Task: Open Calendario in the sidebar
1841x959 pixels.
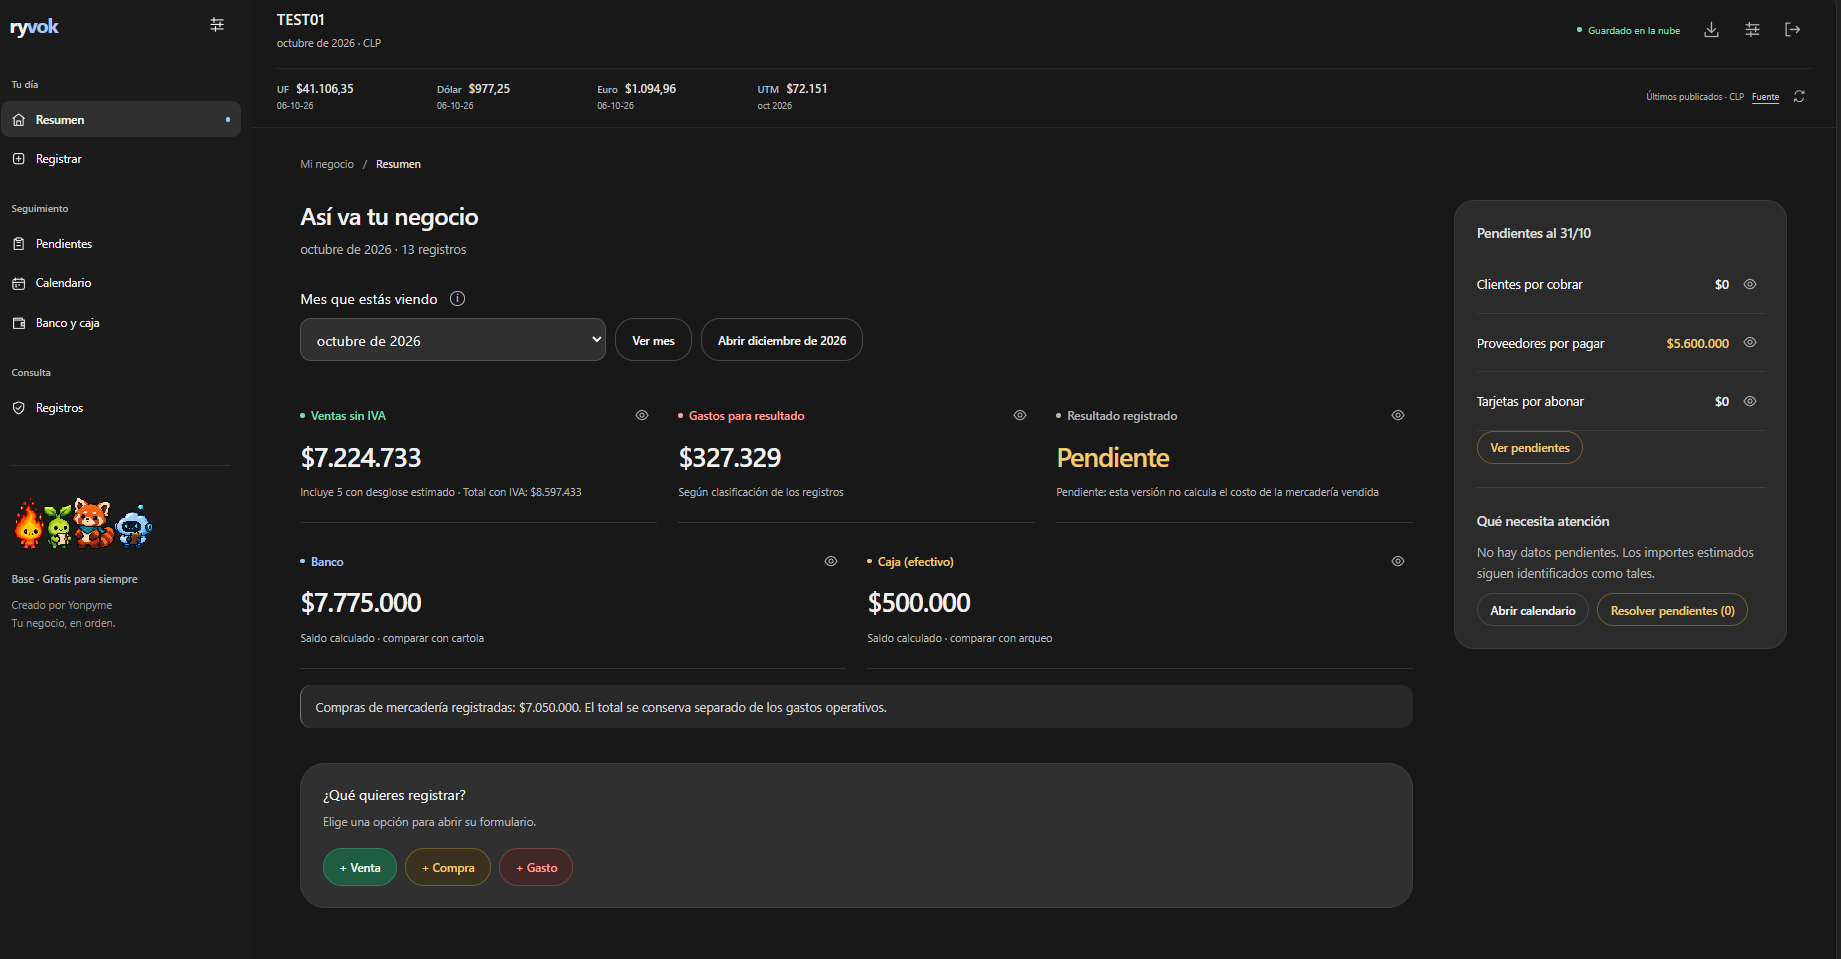Action: (x=121, y=283)
